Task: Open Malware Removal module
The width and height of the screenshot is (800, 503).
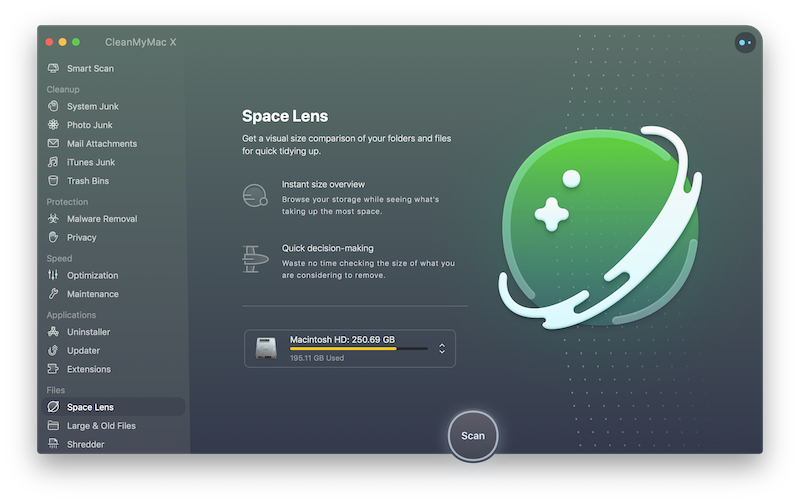Action: coord(102,219)
